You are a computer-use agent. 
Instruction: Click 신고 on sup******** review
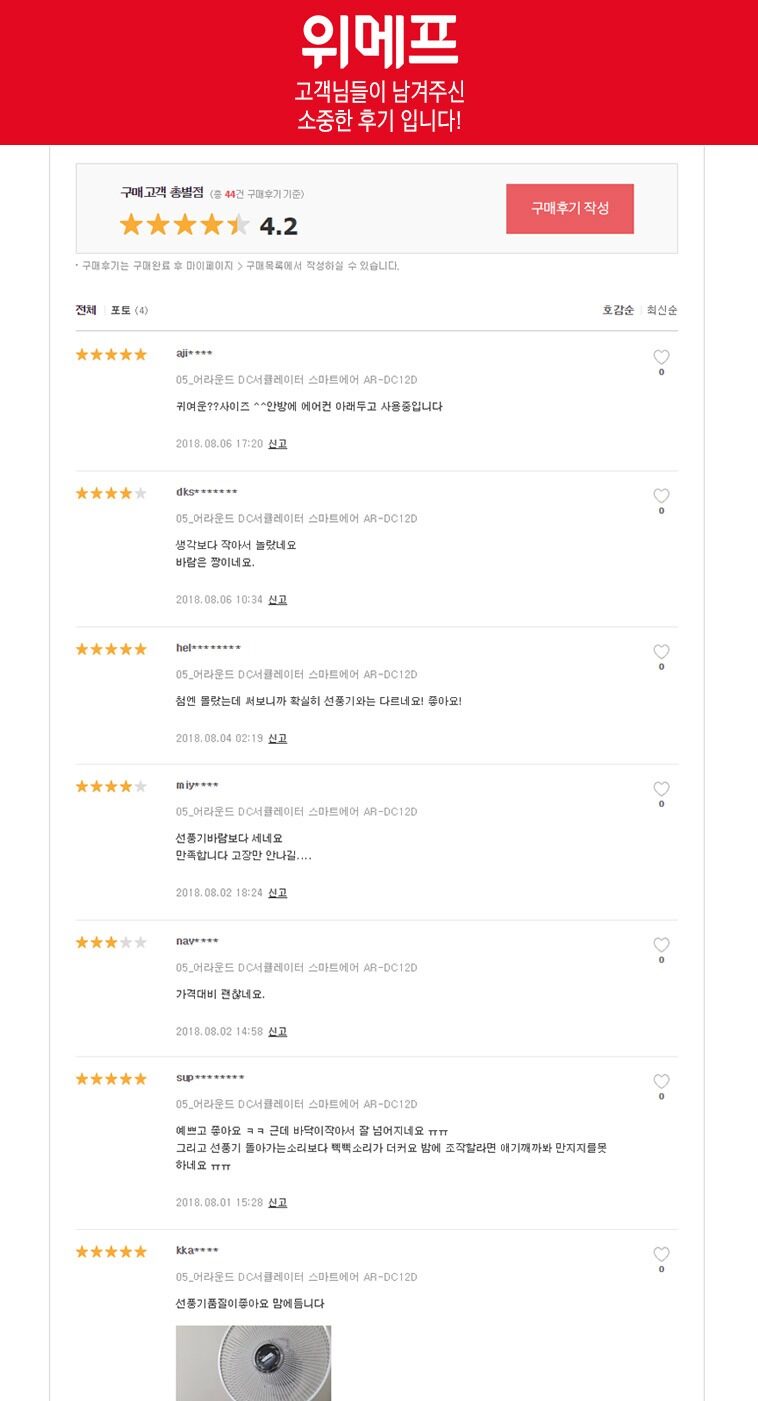tap(277, 1202)
